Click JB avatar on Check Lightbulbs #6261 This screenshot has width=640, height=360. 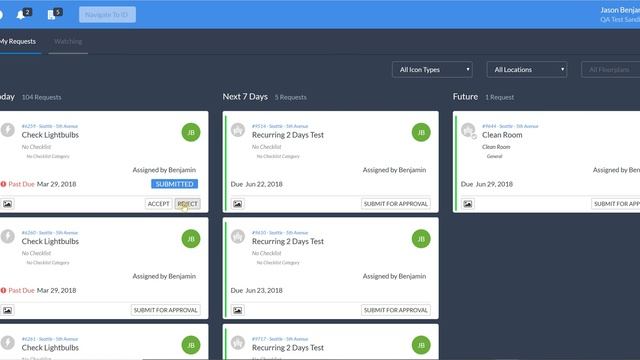pyautogui.click(x=191, y=345)
